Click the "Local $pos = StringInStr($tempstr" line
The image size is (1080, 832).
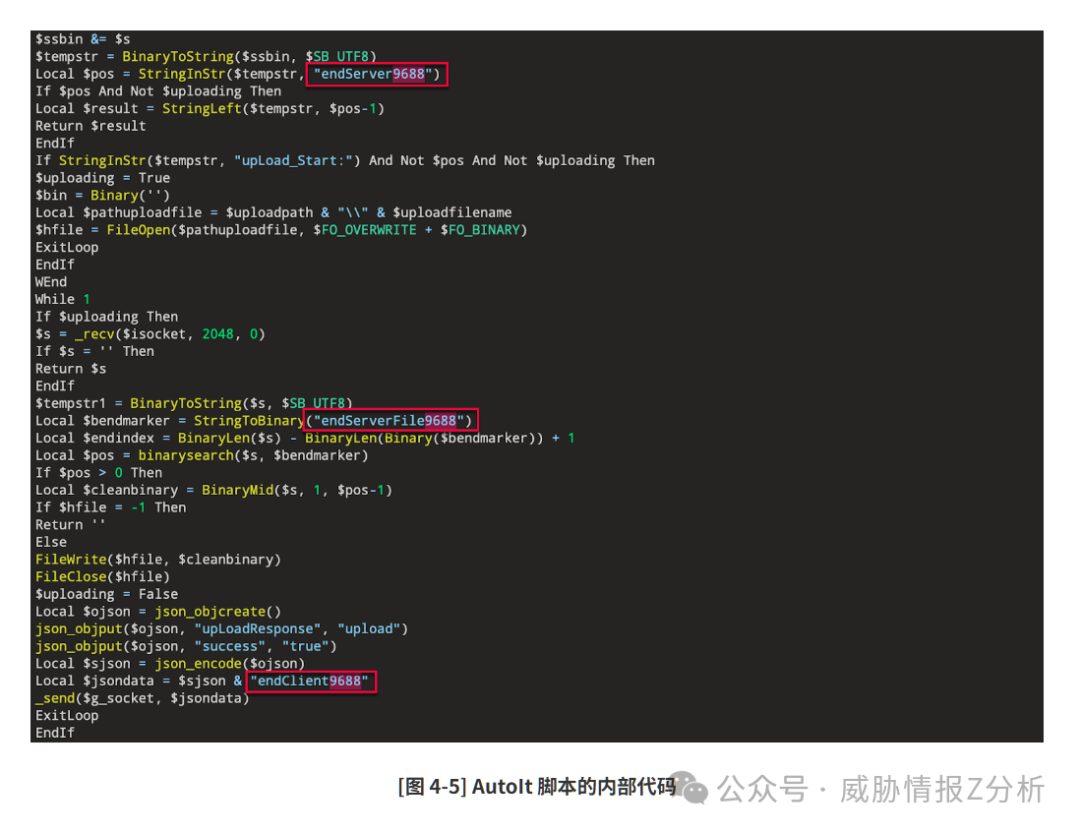[238, 74]
